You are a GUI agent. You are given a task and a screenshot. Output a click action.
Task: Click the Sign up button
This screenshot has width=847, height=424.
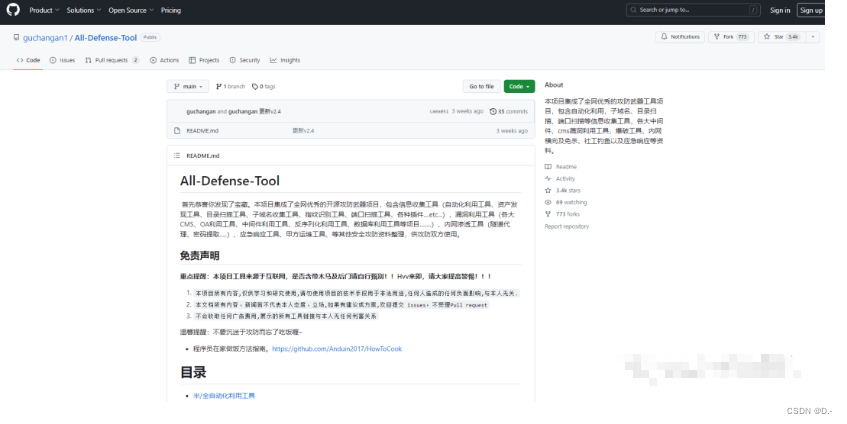(811, 10)
